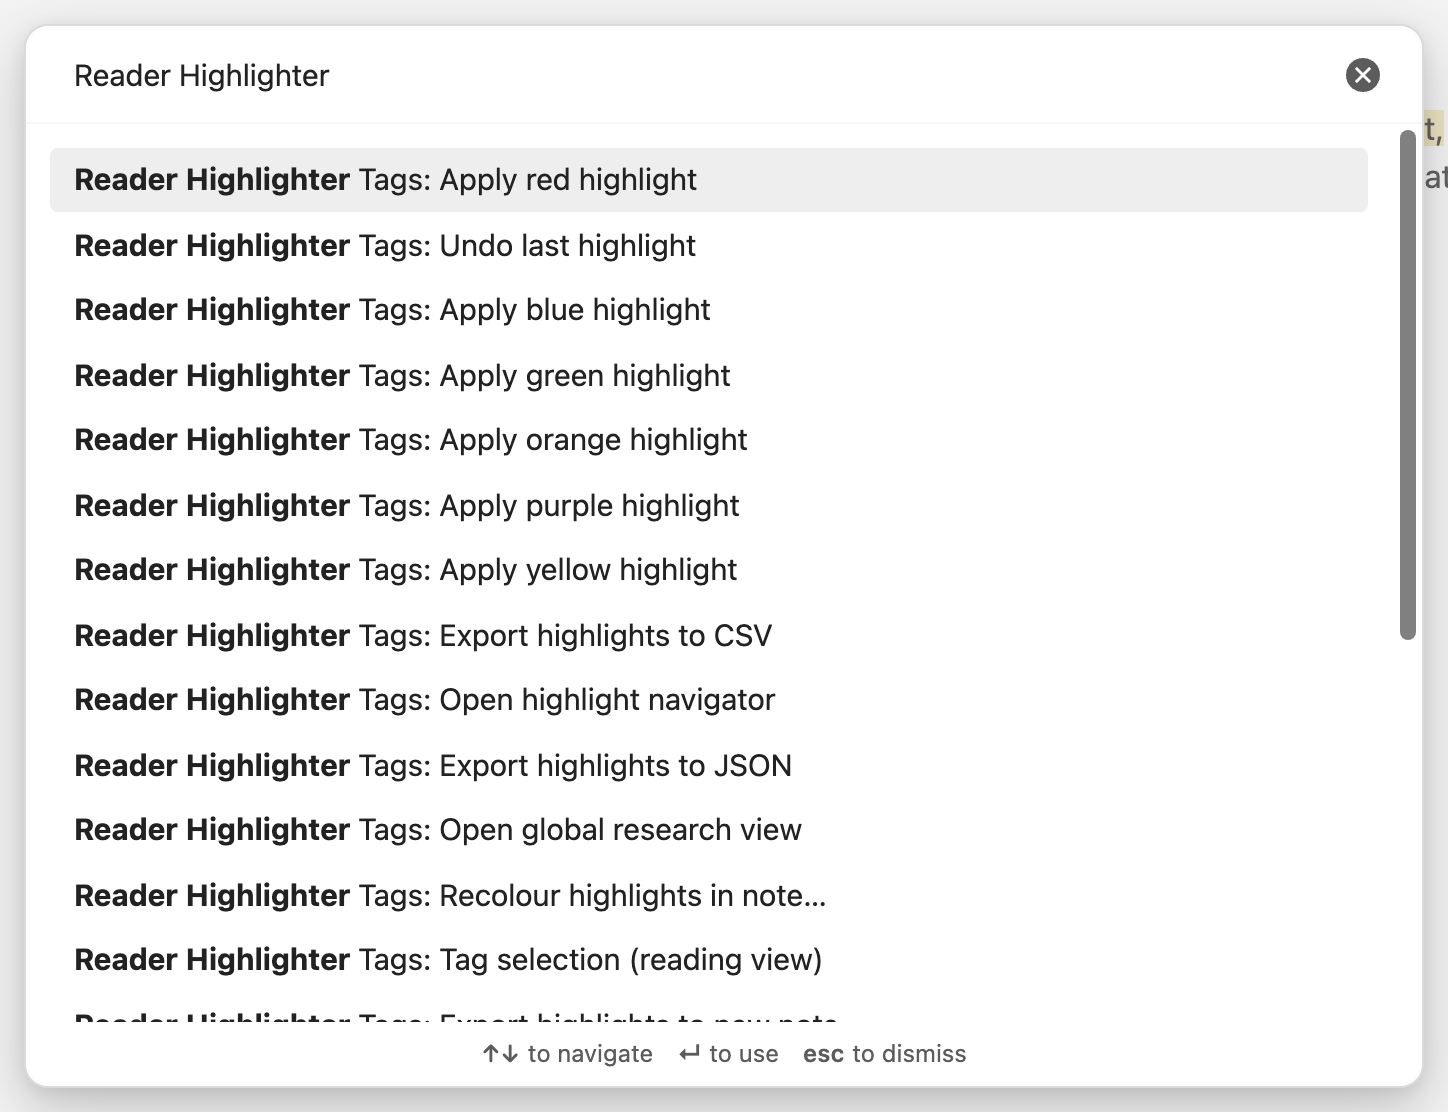This screenshot has width=1448, height=1112.
Task: Click the Reader Highlighter search field
Action: [x=700, y=75]
